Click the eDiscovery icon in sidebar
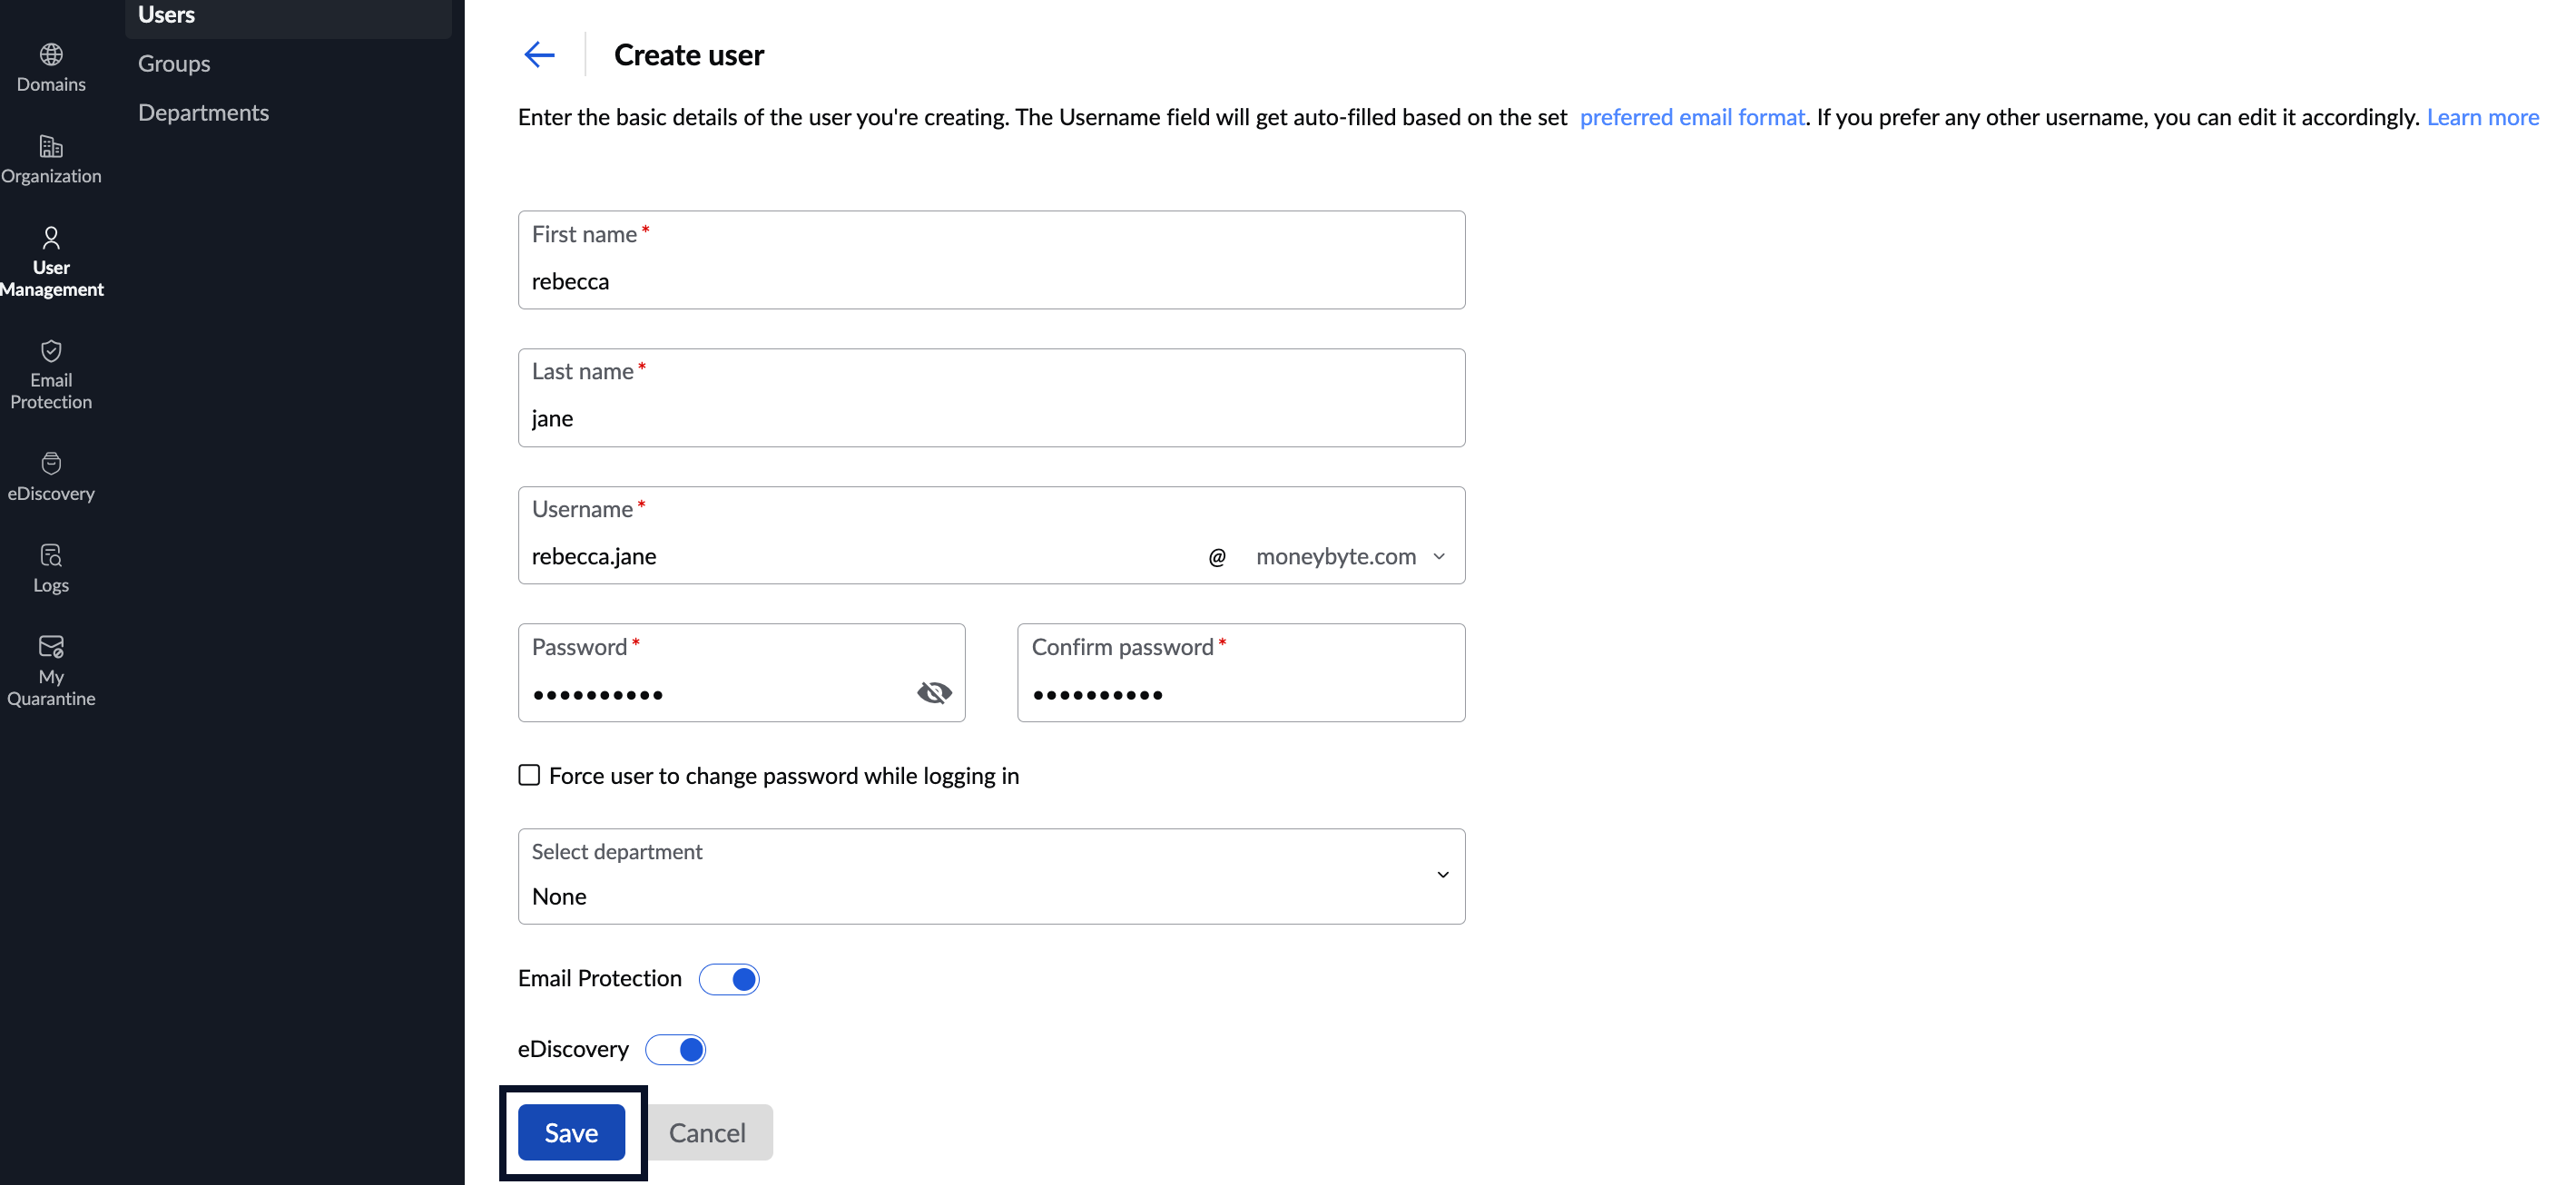 click(x=49, y=463)
